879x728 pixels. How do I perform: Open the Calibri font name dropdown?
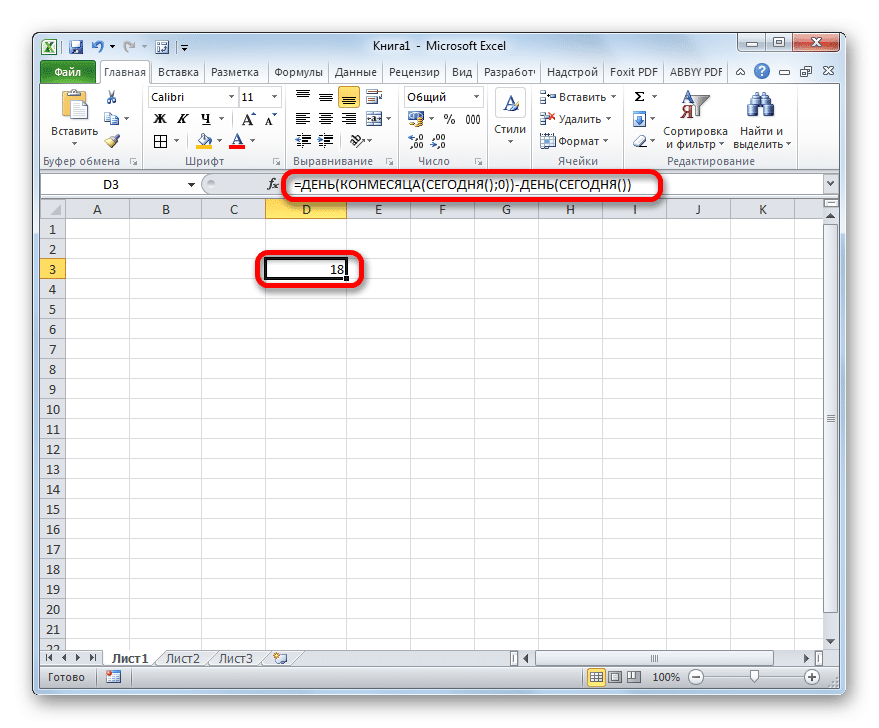click(231, 97)
